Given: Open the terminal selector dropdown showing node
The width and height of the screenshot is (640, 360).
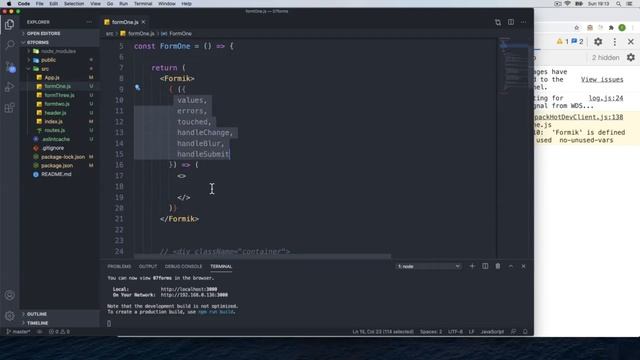Looking at the screenshot, I should (x=429, y=266).
